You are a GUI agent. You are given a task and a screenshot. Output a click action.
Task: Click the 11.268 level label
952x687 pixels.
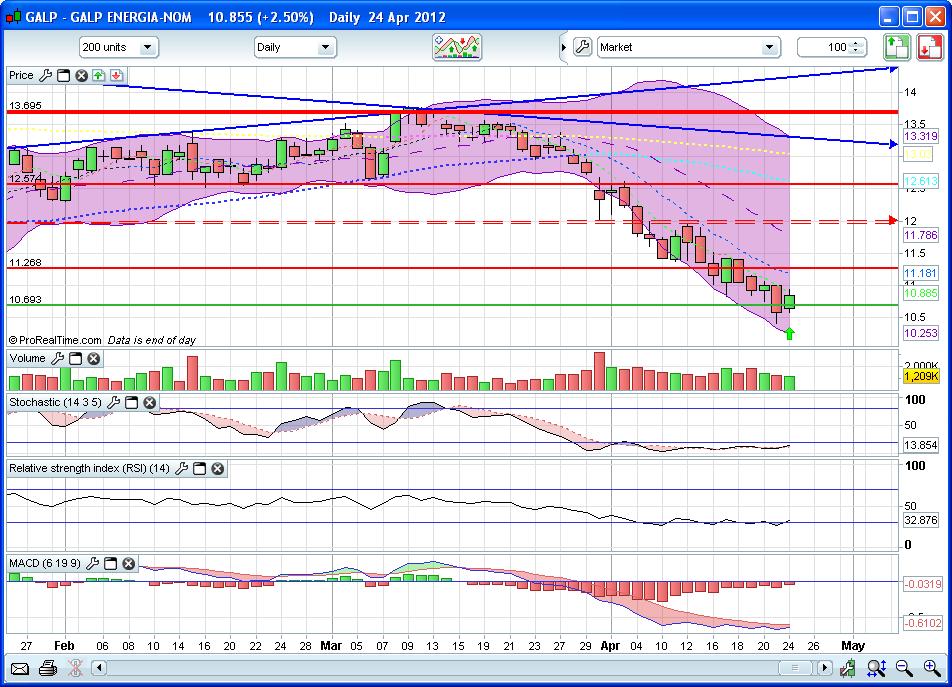click(25, 263)
